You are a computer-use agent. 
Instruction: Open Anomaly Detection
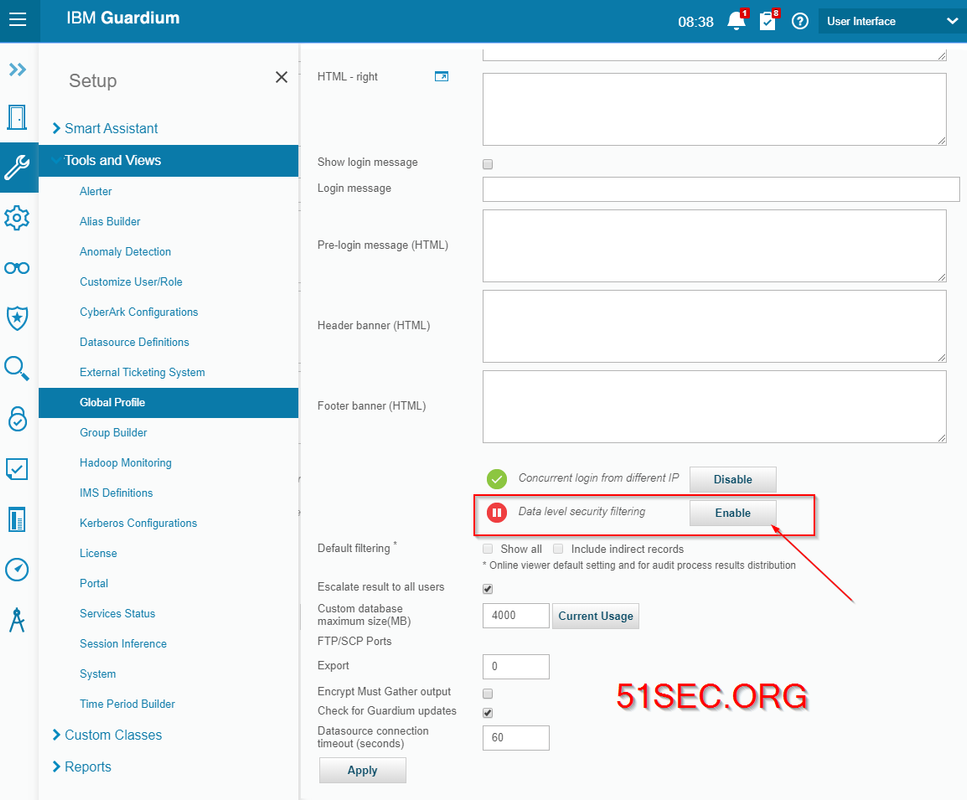[x=125, y=252]
